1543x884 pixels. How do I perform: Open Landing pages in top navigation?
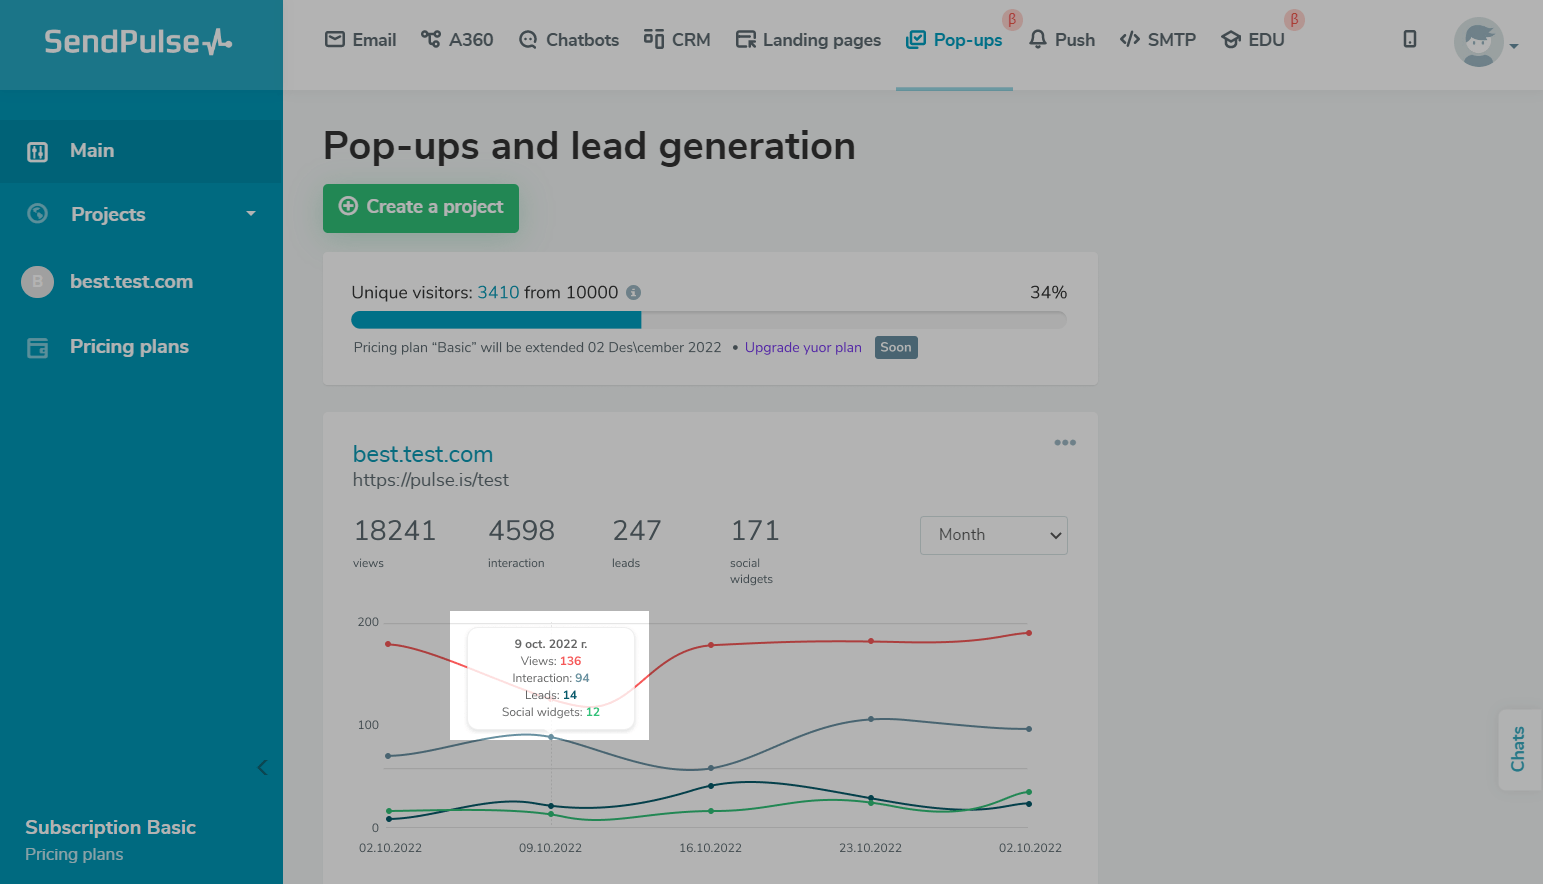(x=808, y=40)
